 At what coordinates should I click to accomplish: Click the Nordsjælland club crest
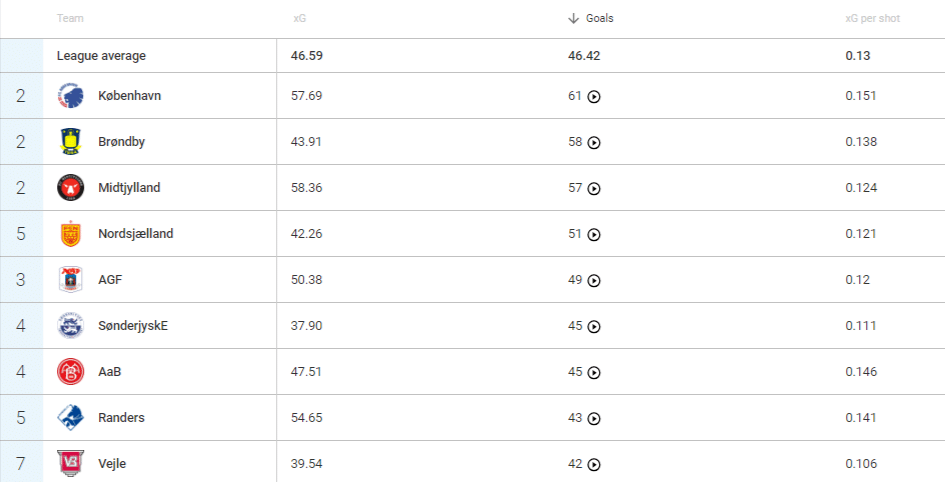(71, 234)
